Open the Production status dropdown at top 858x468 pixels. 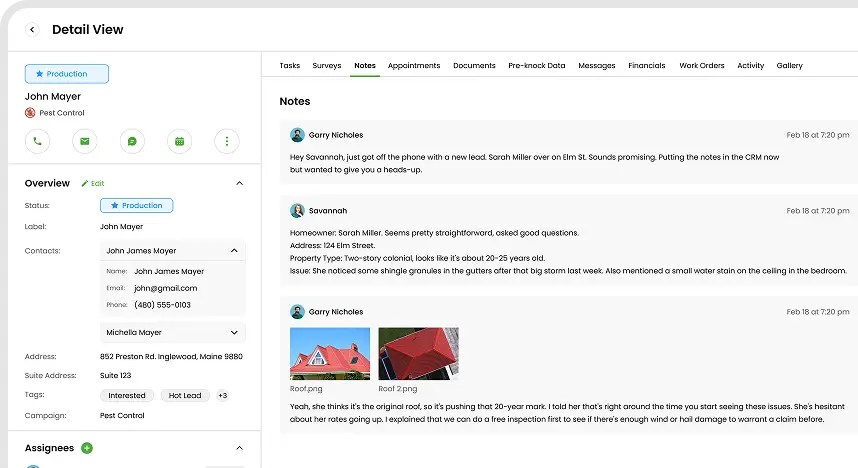[x=67, y=74]
